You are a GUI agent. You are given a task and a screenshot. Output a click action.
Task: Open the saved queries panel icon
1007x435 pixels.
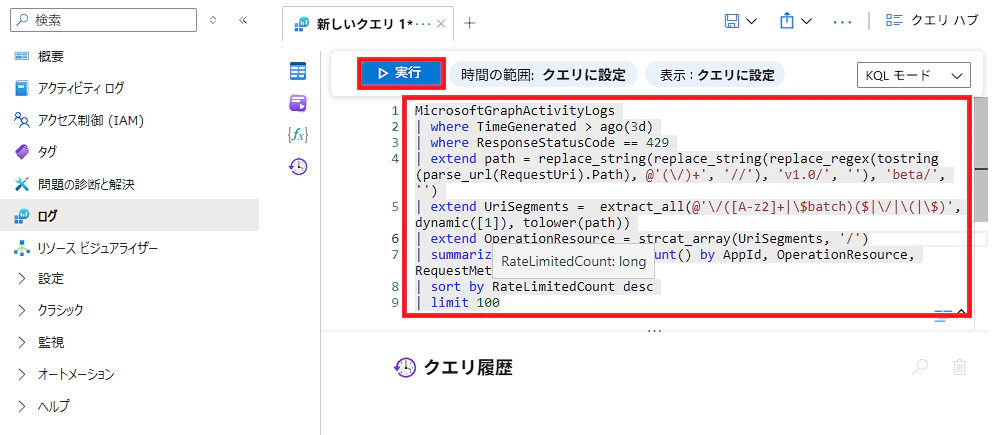point(298,103)
